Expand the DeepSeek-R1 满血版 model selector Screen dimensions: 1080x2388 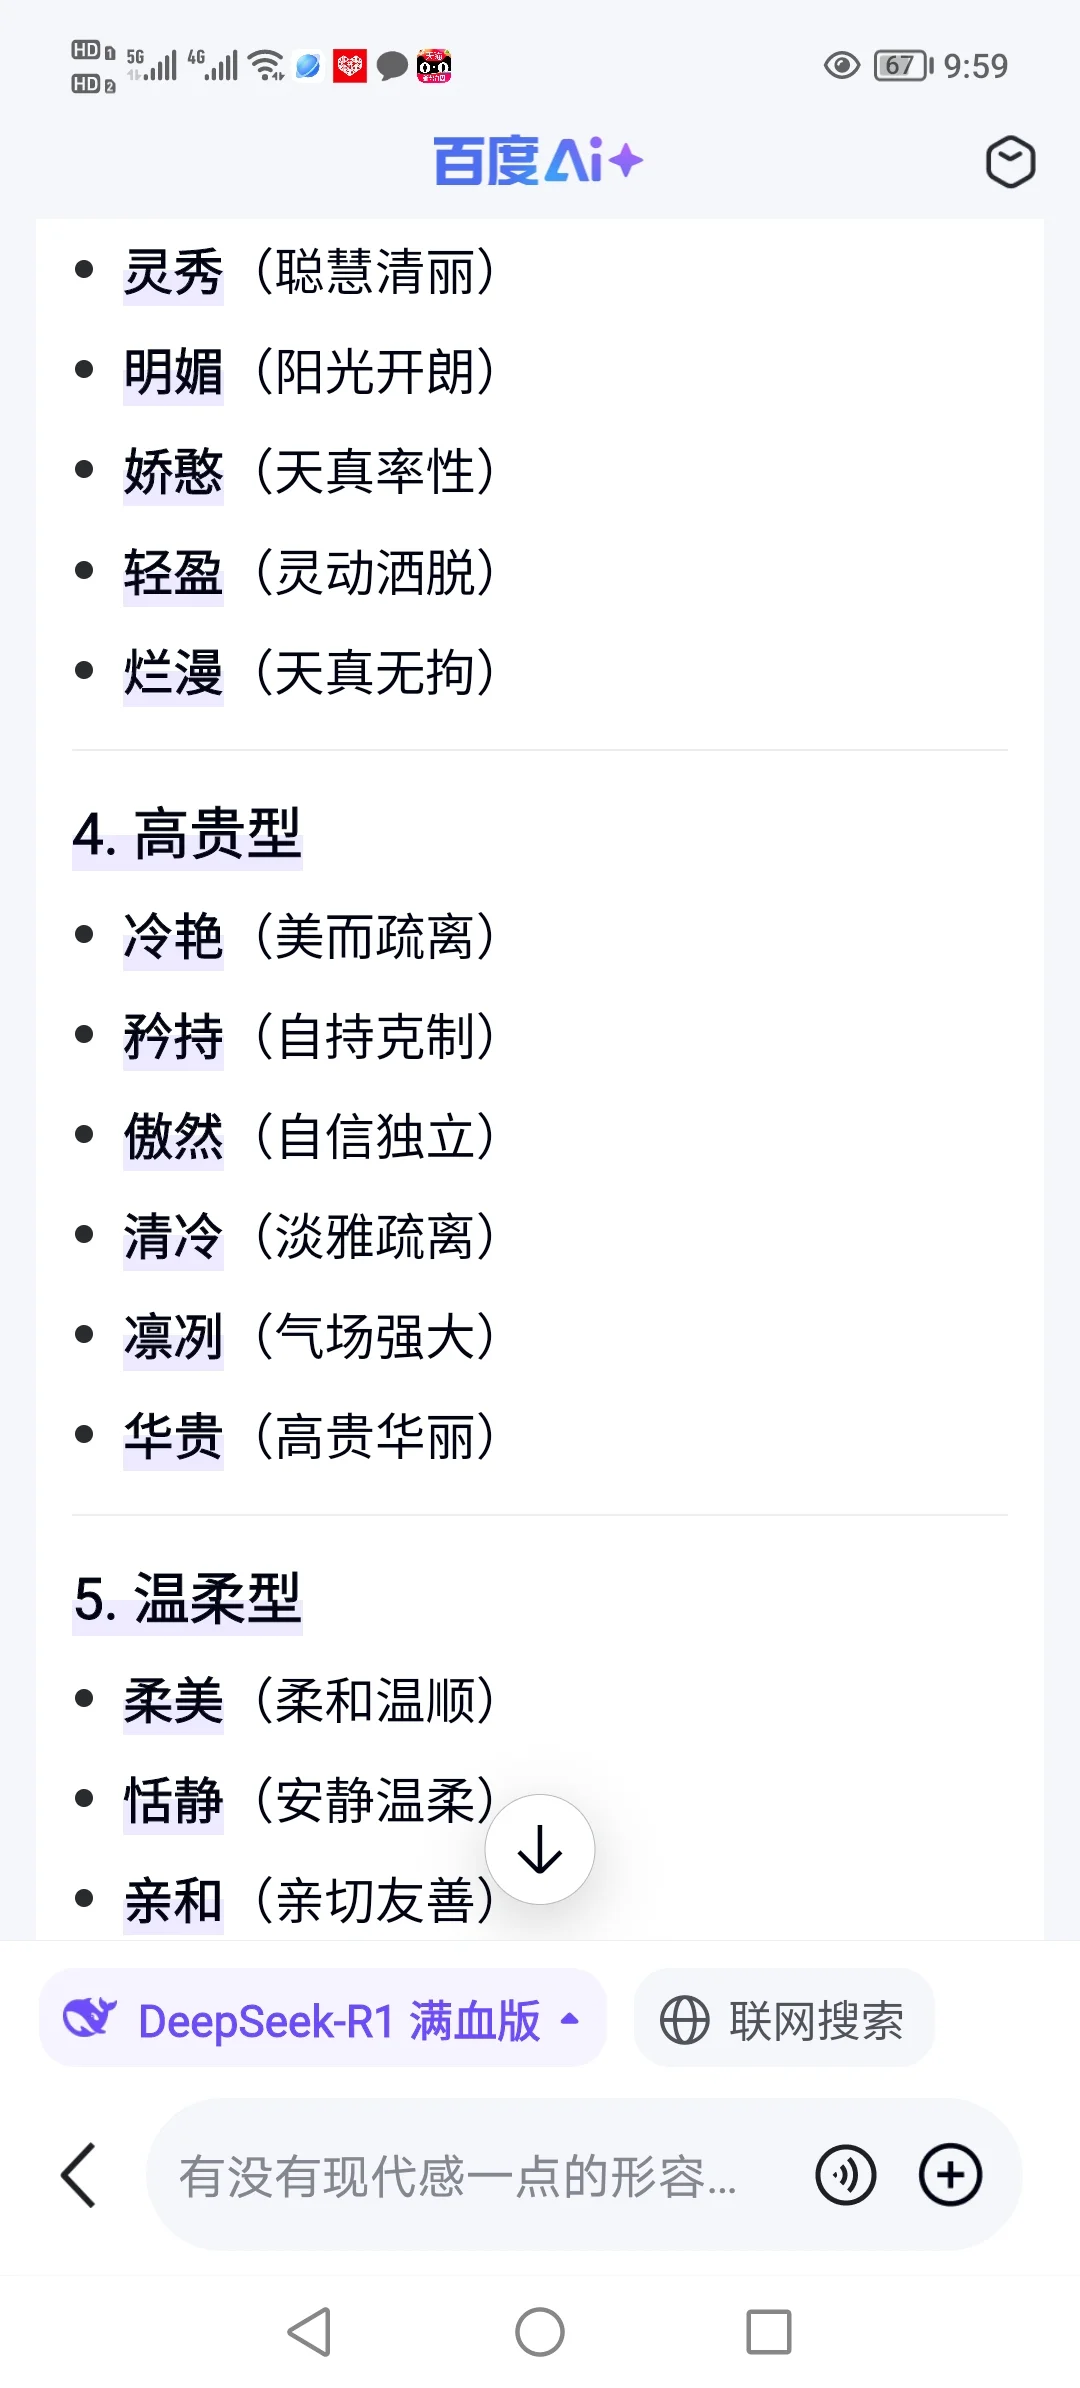click(x=323, y=2019)
